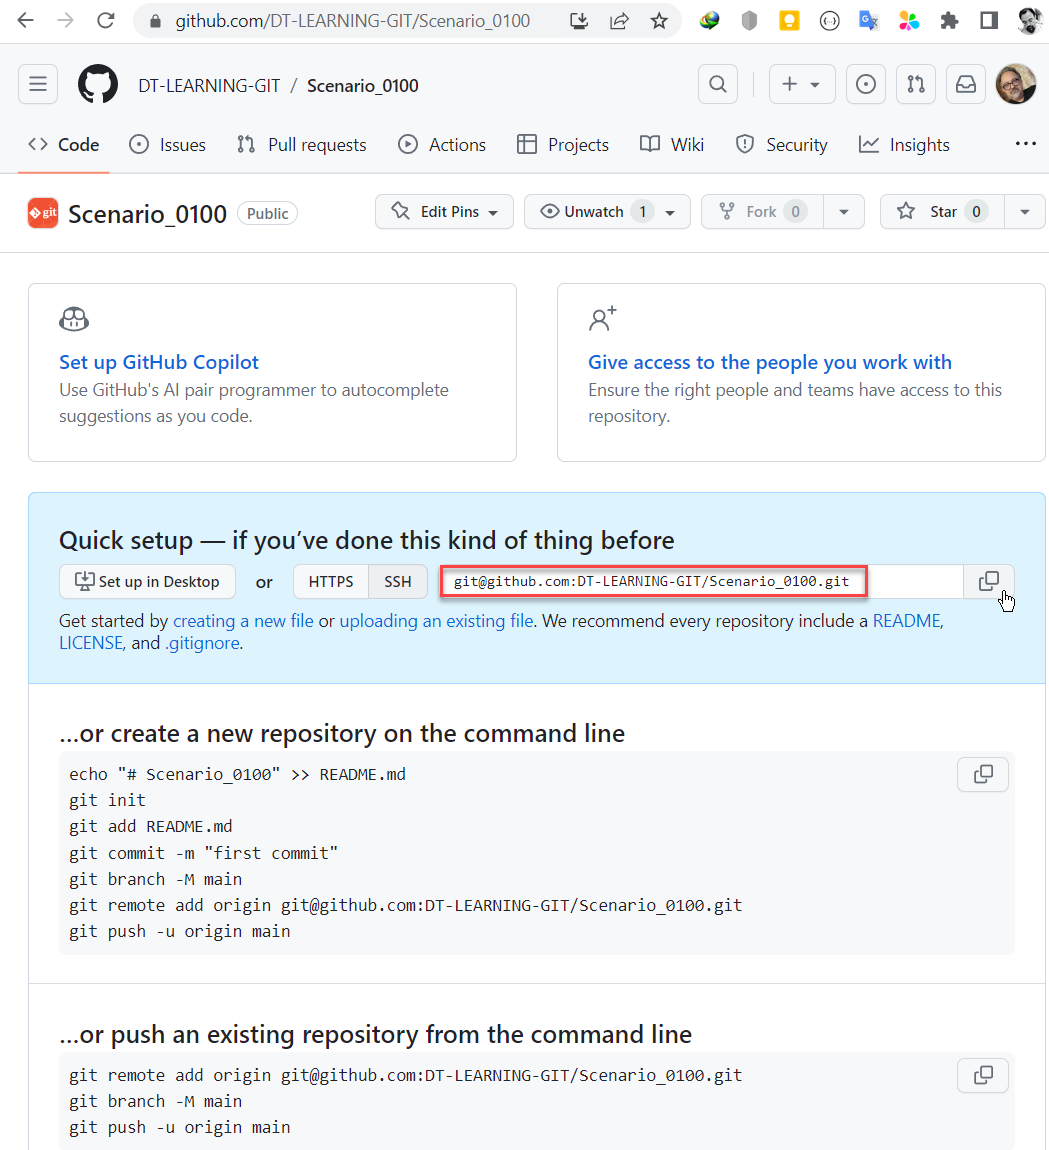
Task: Open the hamburger navigation menu
Action: [38, 84]
